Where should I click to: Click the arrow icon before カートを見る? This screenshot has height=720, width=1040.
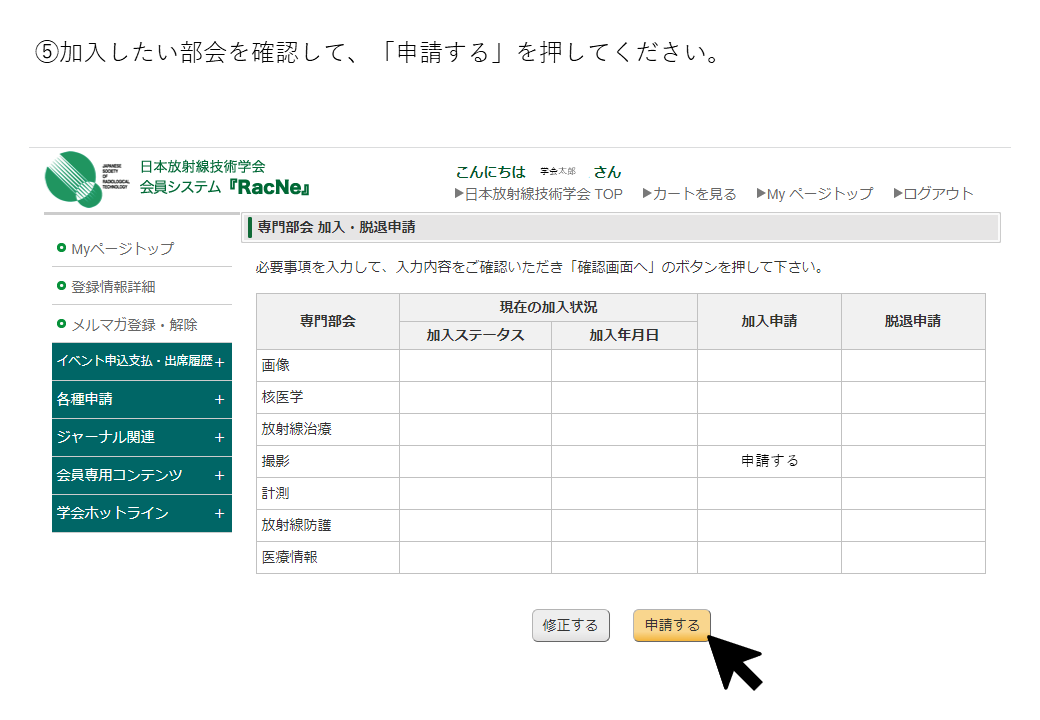(x=647, y=194)
